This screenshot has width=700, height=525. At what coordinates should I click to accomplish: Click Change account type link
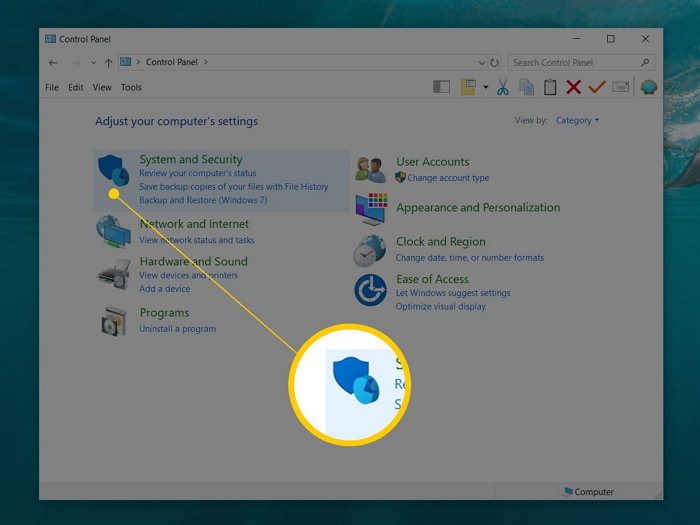click(448, 178)
